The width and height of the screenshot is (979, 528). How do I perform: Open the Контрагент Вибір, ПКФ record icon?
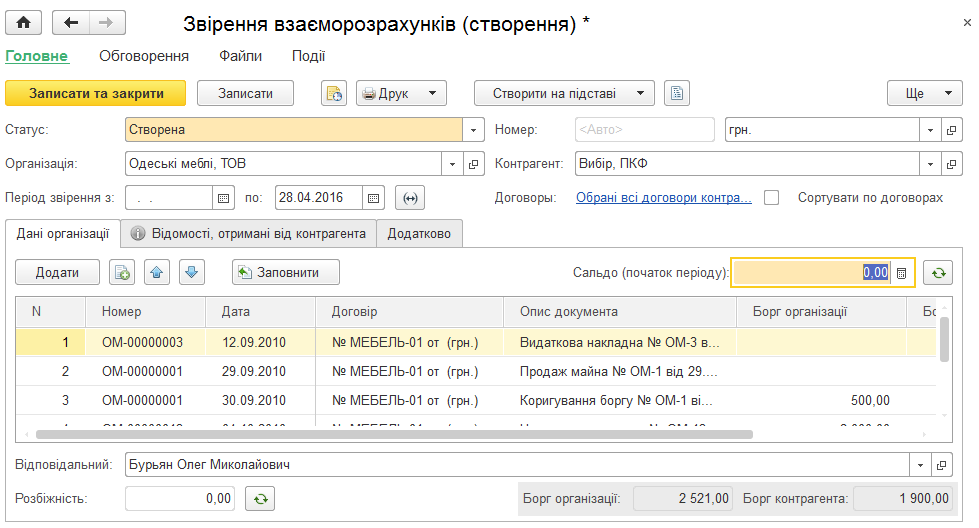[x=951, y=164]
